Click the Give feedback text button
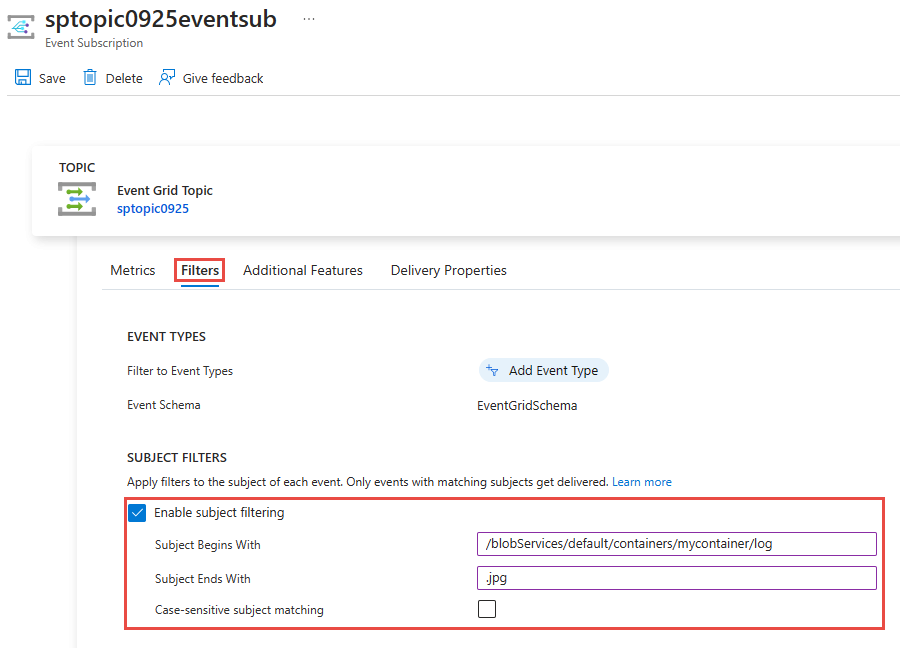Image resolution: width=900 pixels, height=648 pixels. 223,78
